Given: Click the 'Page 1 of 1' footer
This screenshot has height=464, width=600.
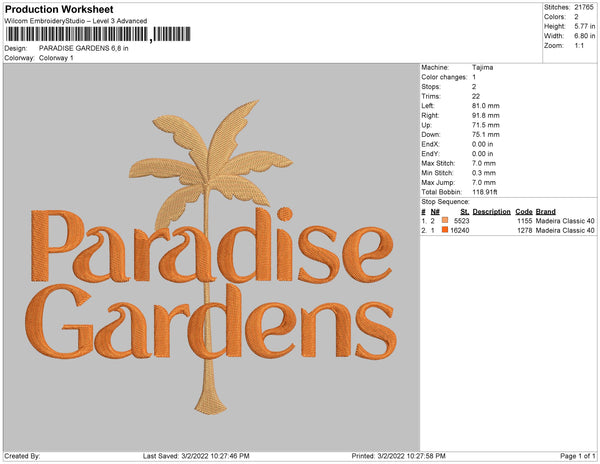Looking at the screenshot, I should pyautogui.click(x=577, y=456).
